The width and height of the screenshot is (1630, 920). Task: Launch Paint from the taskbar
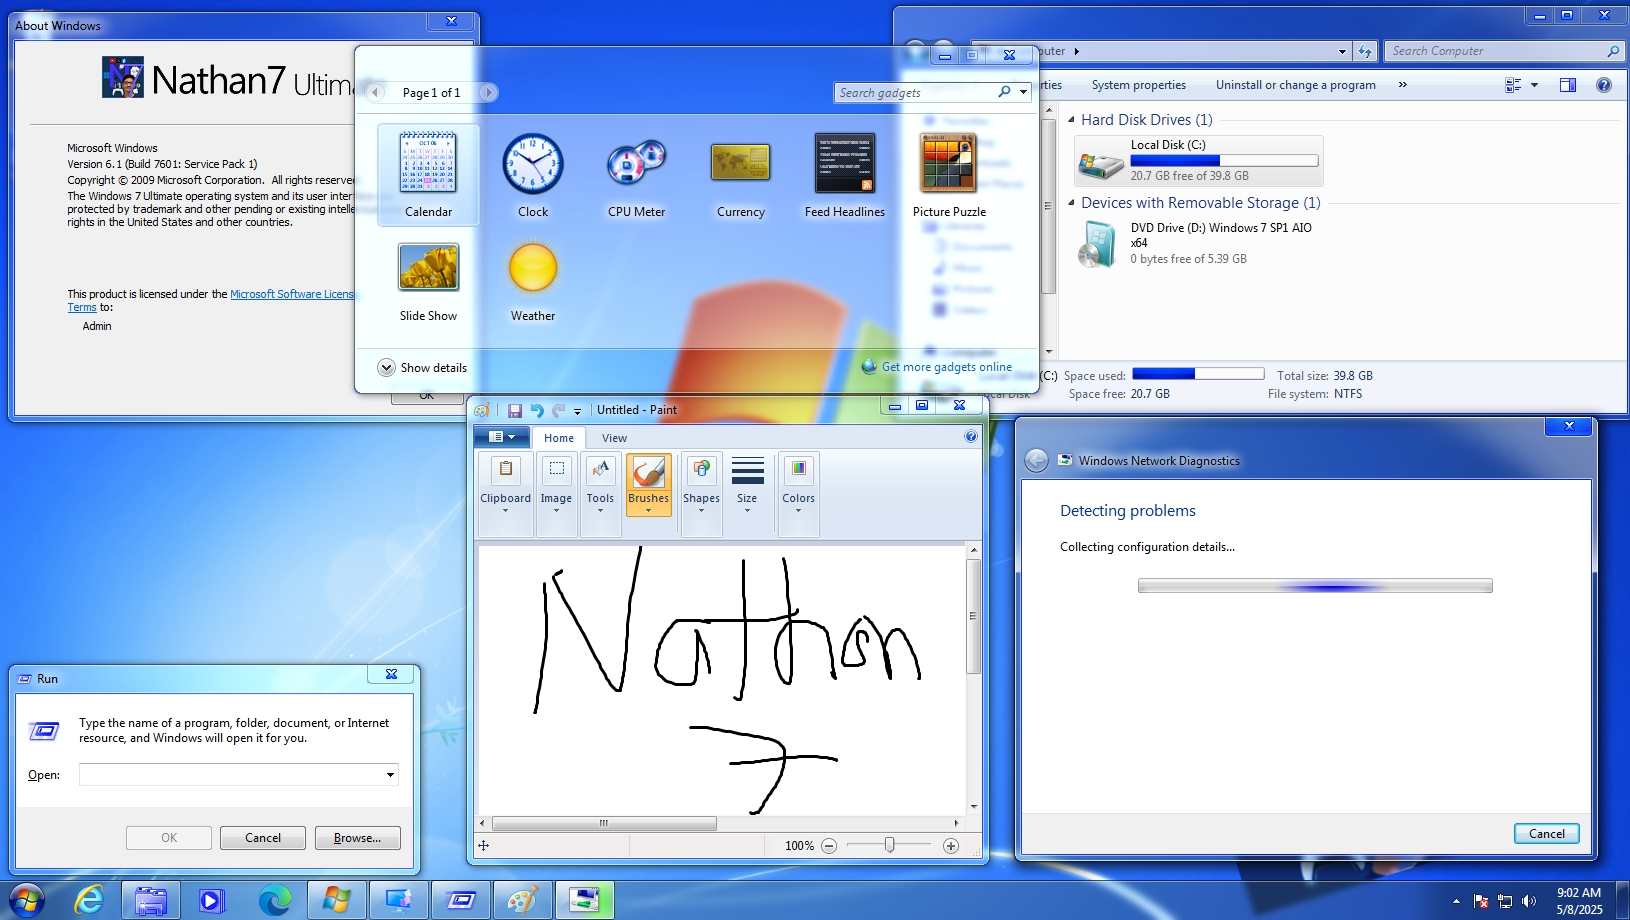point(523,899)
